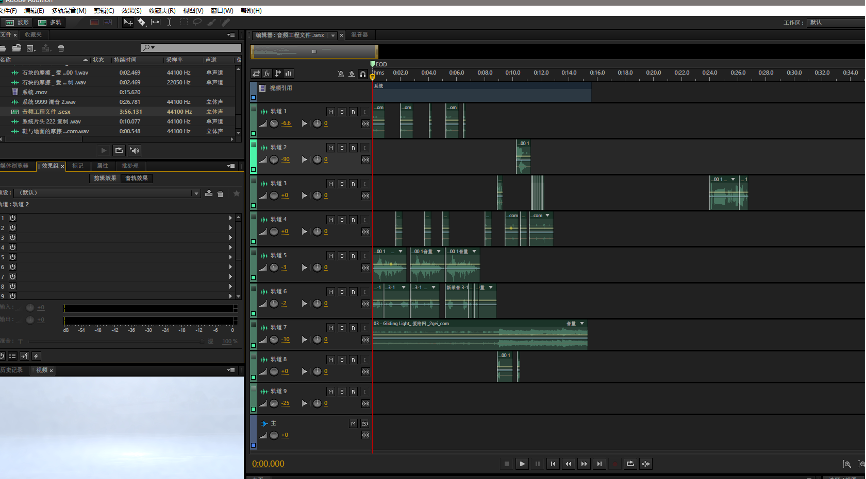The image size is (866, 479).
Task: Arm track 4 for recording with R button
Action: [353, 219]
